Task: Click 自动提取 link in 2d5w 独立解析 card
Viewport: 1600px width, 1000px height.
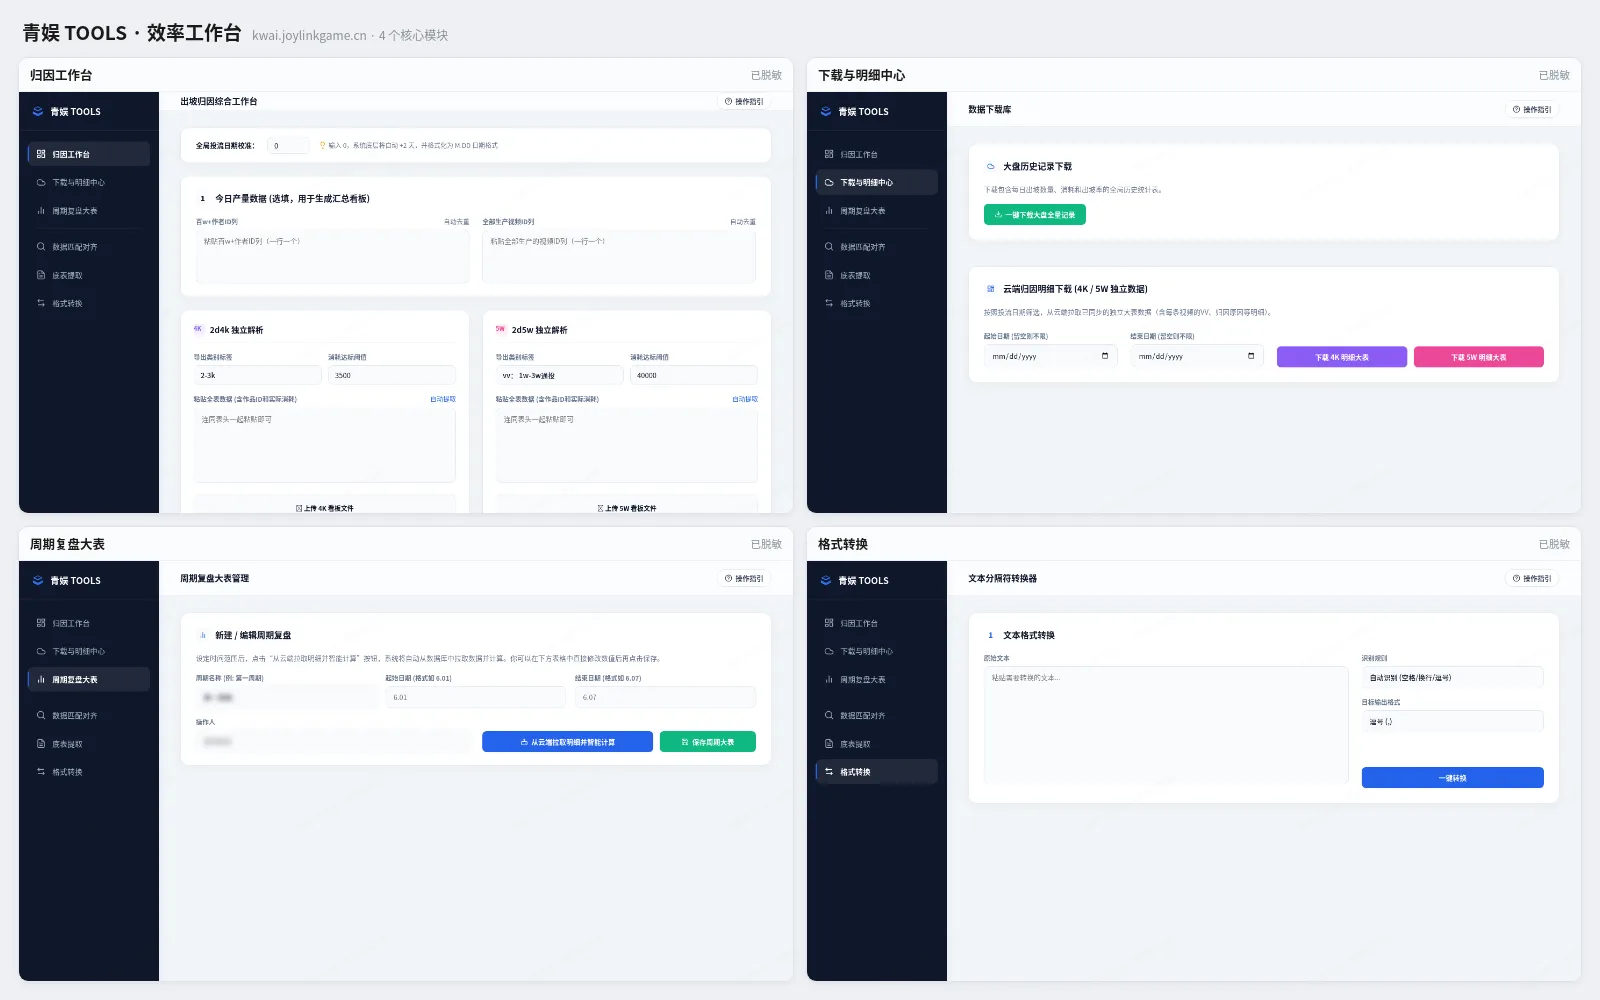Action: [x=745, y=399]
